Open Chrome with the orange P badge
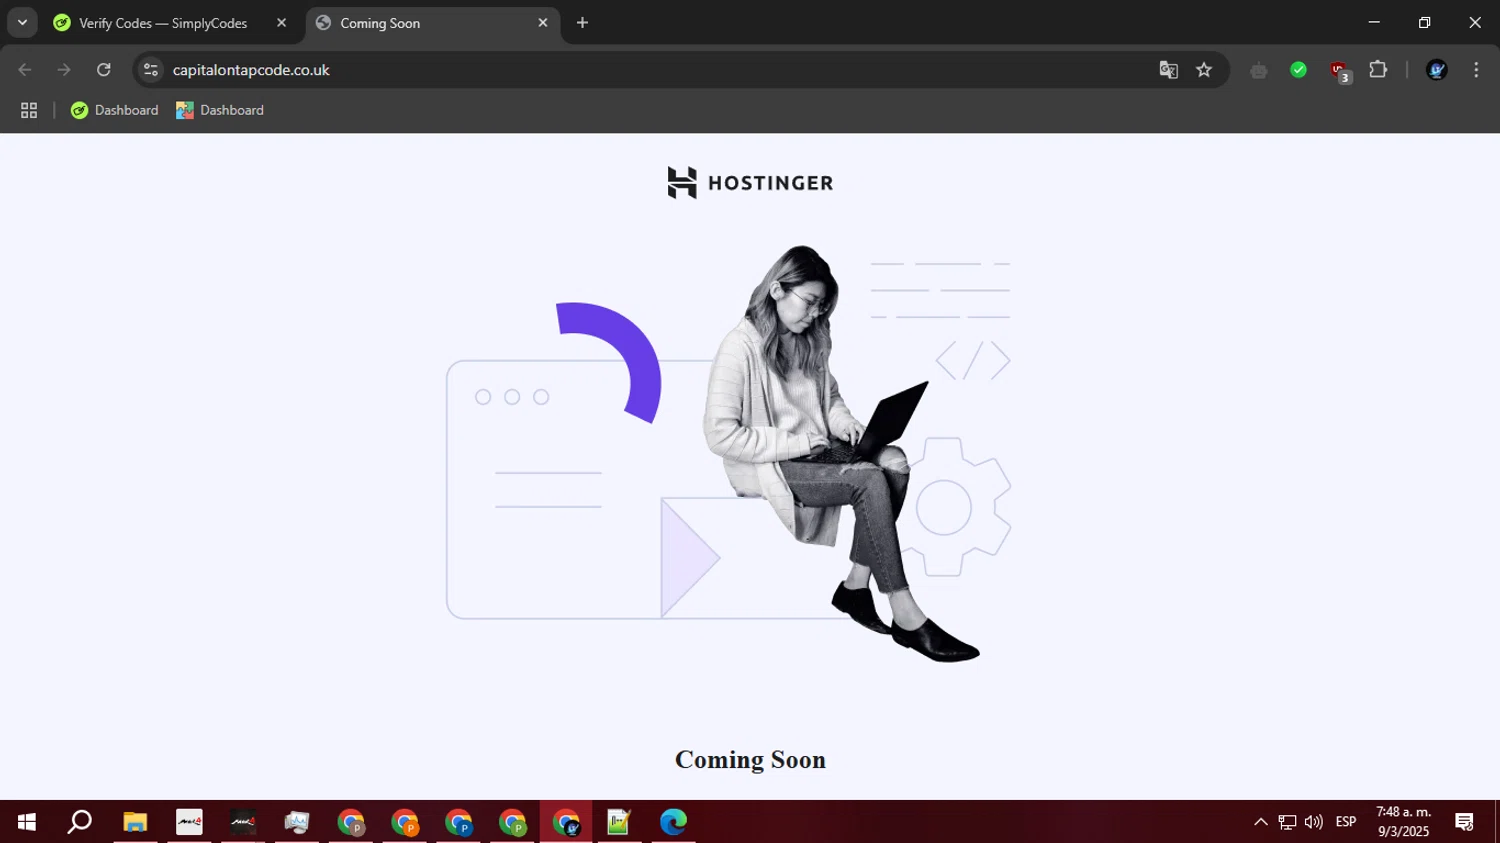Viewport: 1500px width, 843px height. click(x=405, y=822)
